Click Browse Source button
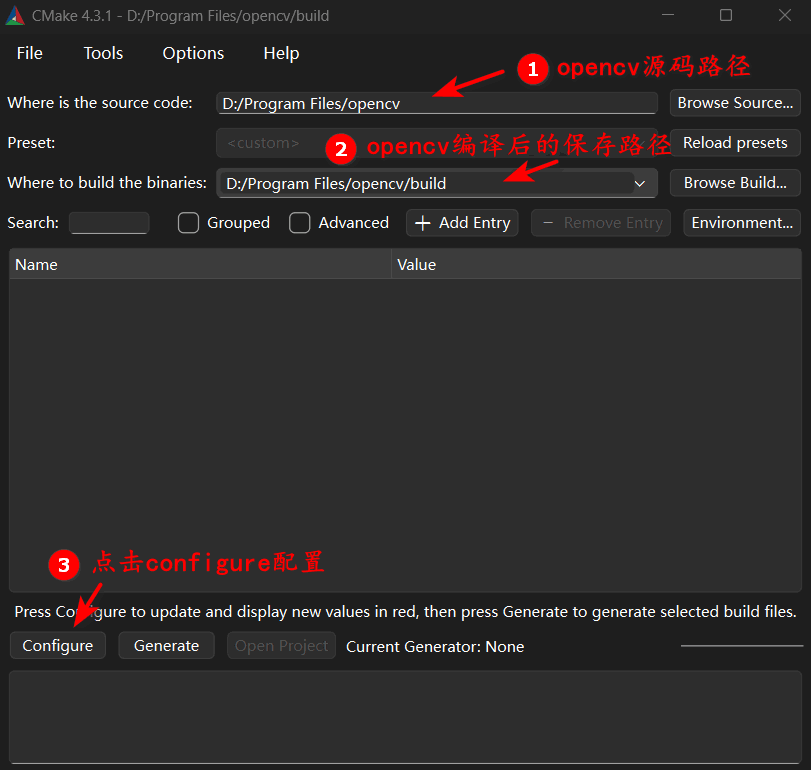 point(735,103)
